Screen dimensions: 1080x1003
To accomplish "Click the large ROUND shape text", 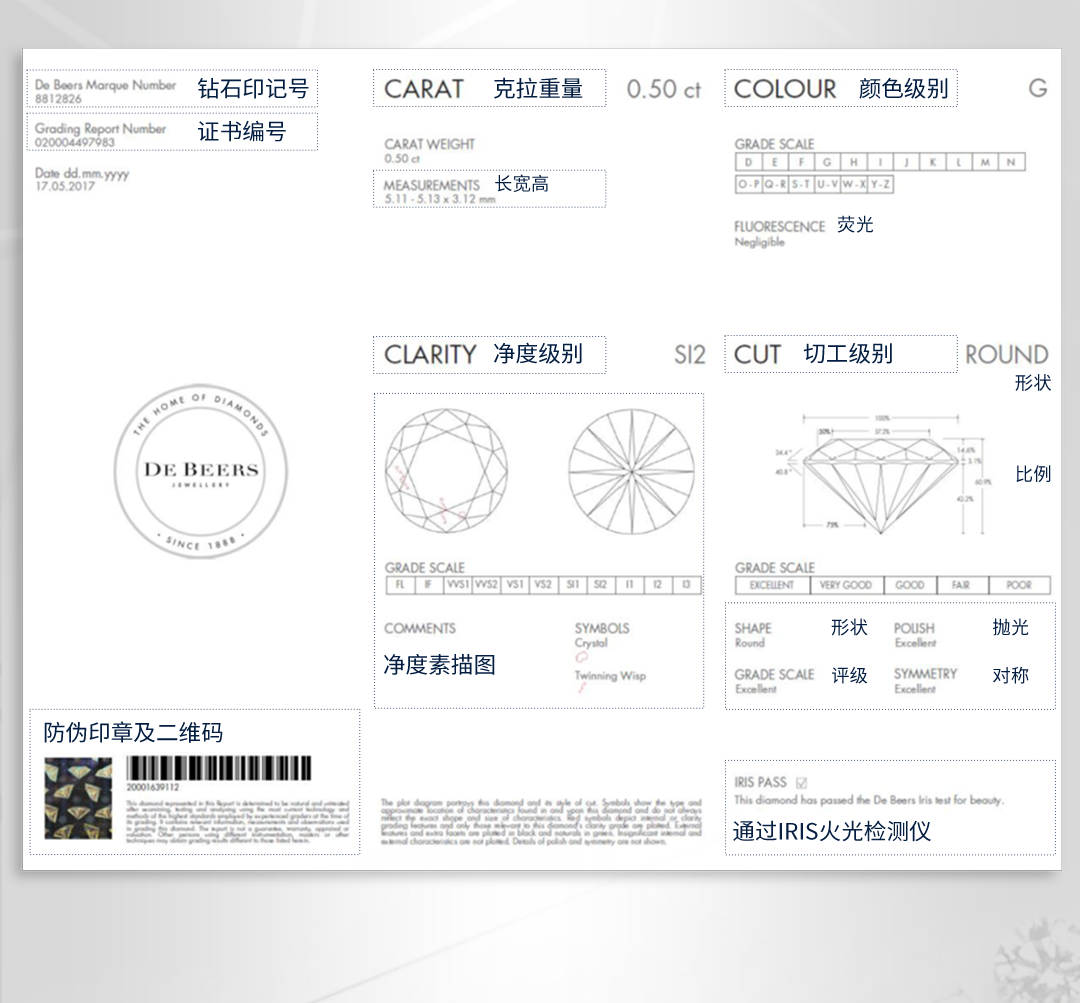I will [1006, 355].
